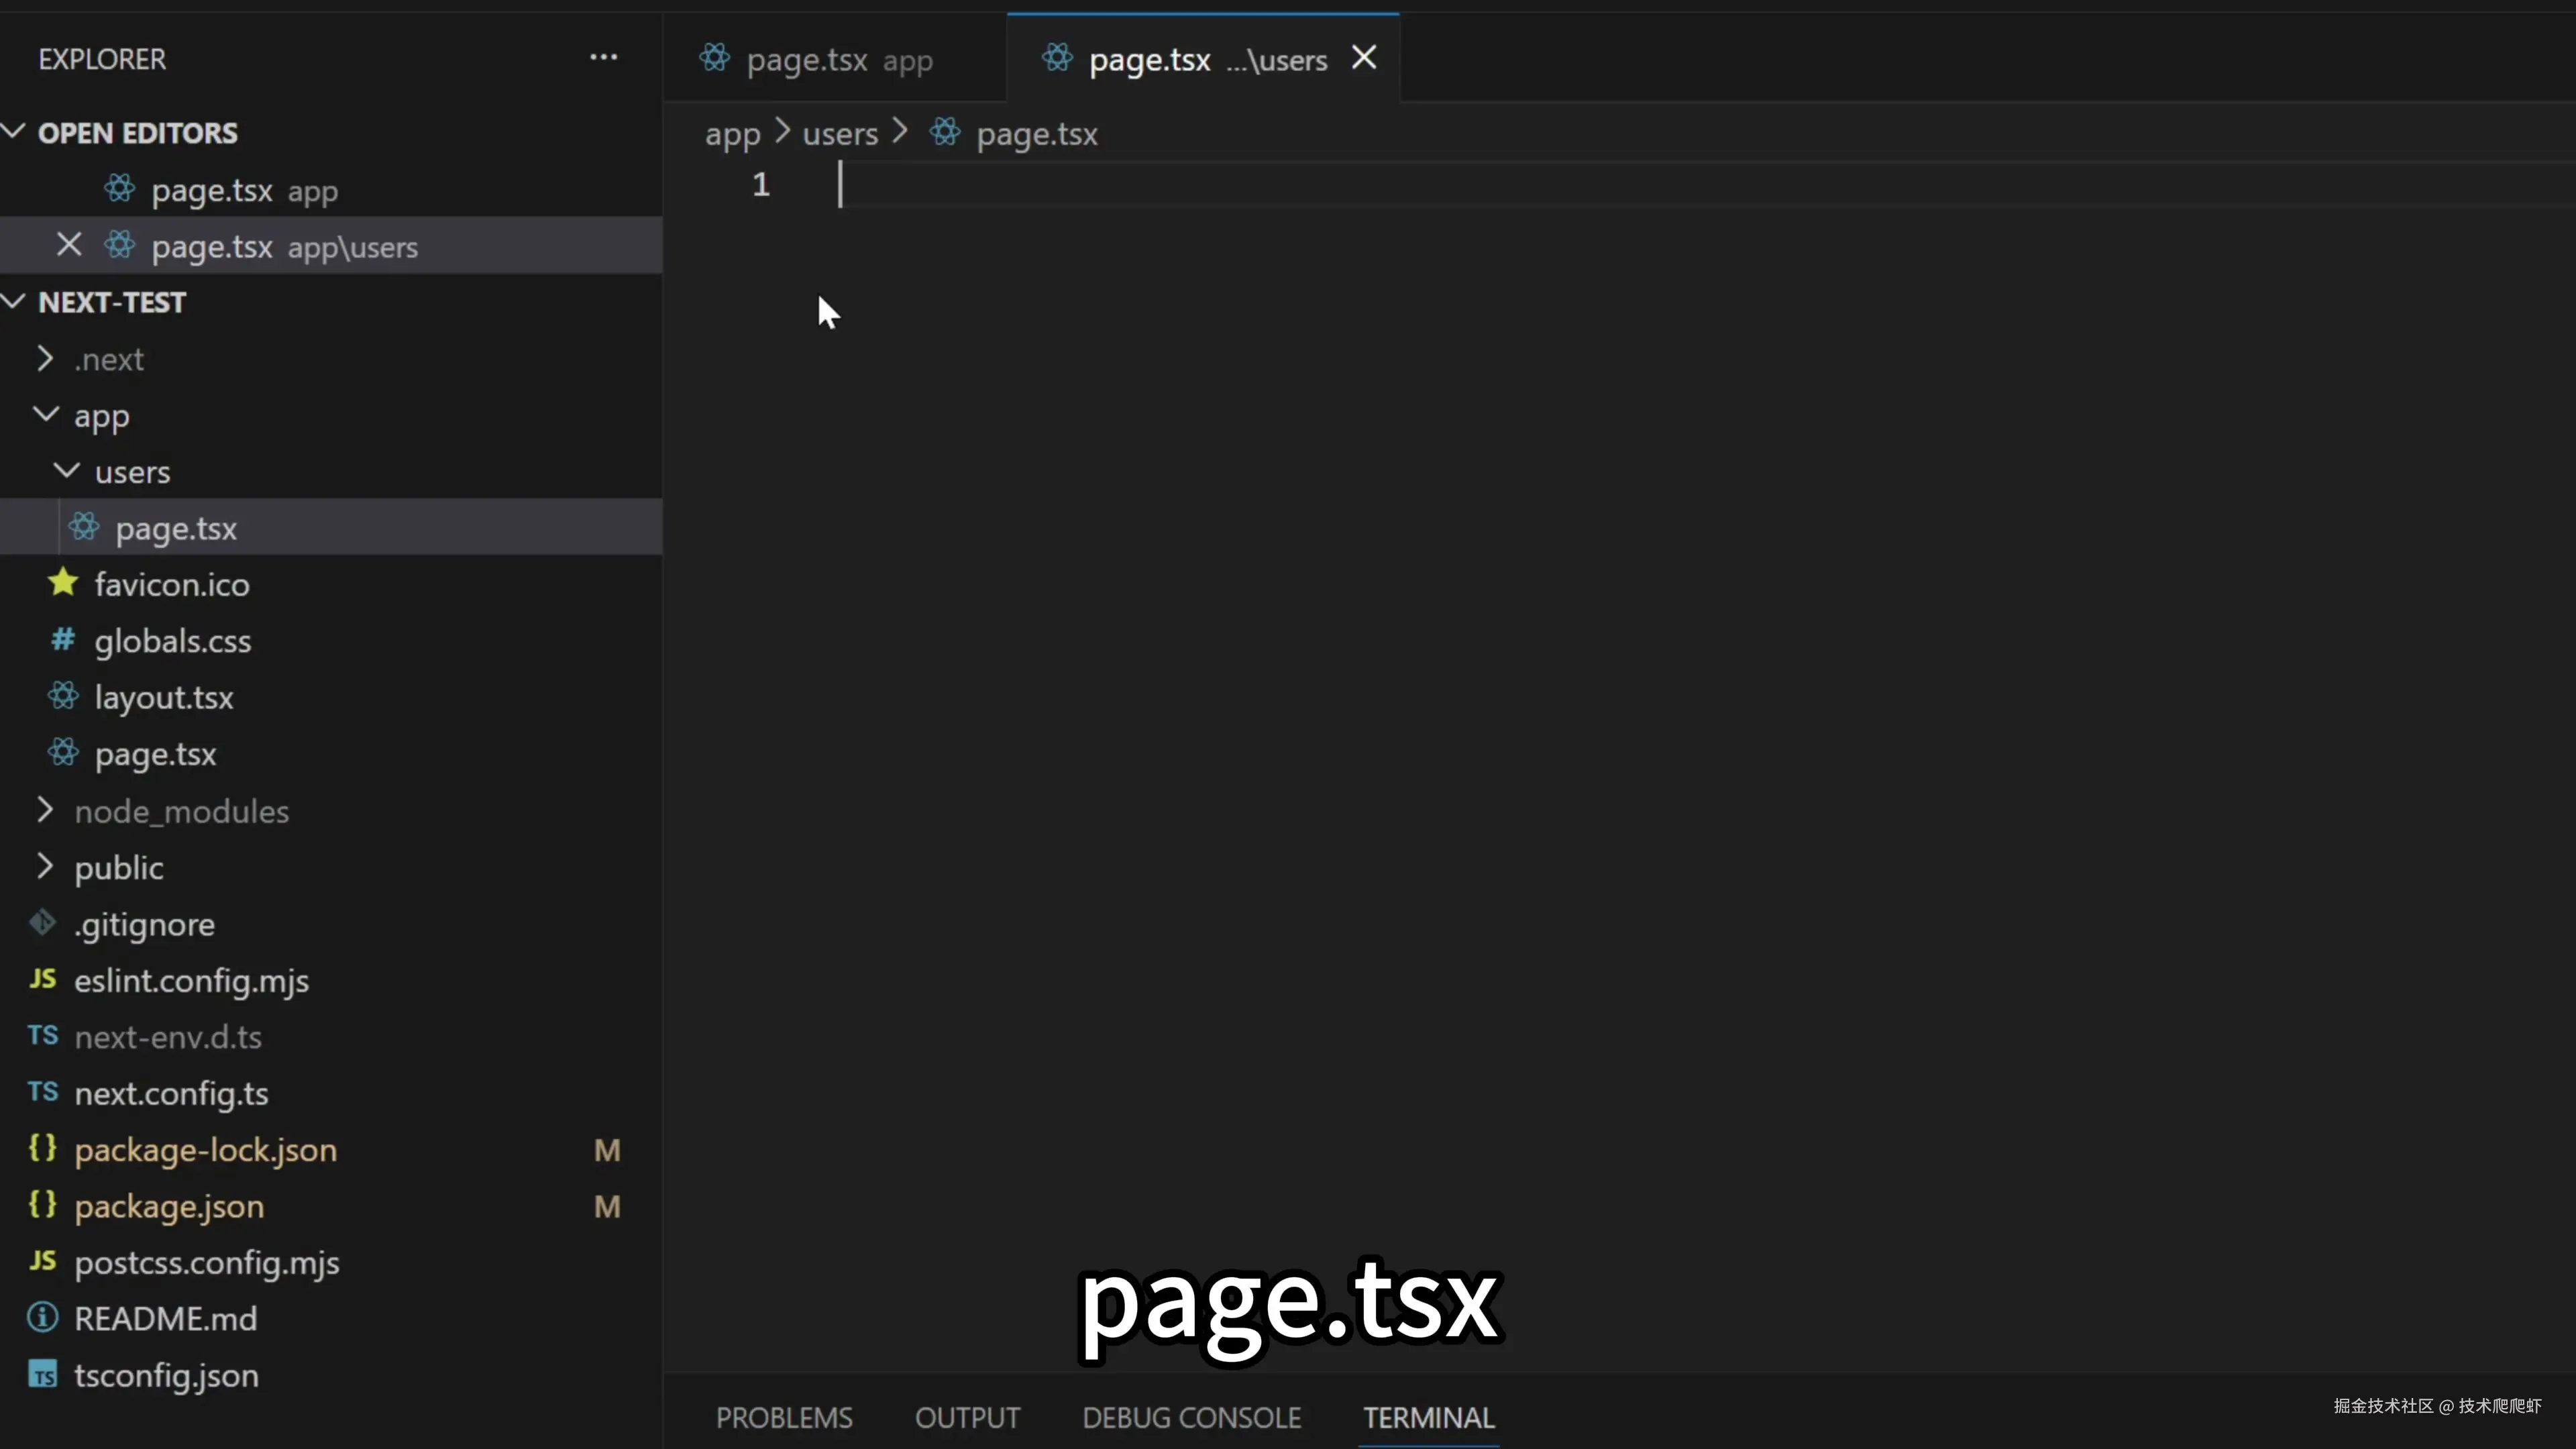The height and width of the screenshot is (1449, 2576).
Task: Switch to DEBUG CONSOLE panel tab
Action: (1191, 1417)
